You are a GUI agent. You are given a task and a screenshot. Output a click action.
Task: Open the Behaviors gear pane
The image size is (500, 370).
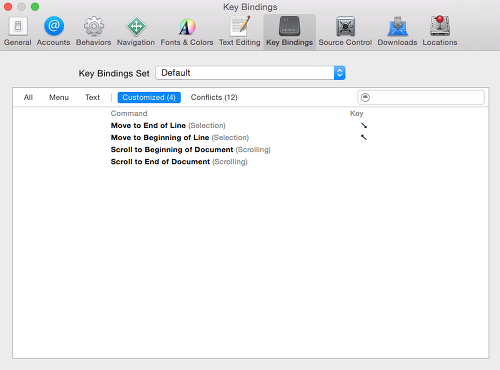(x=94, y=31)
